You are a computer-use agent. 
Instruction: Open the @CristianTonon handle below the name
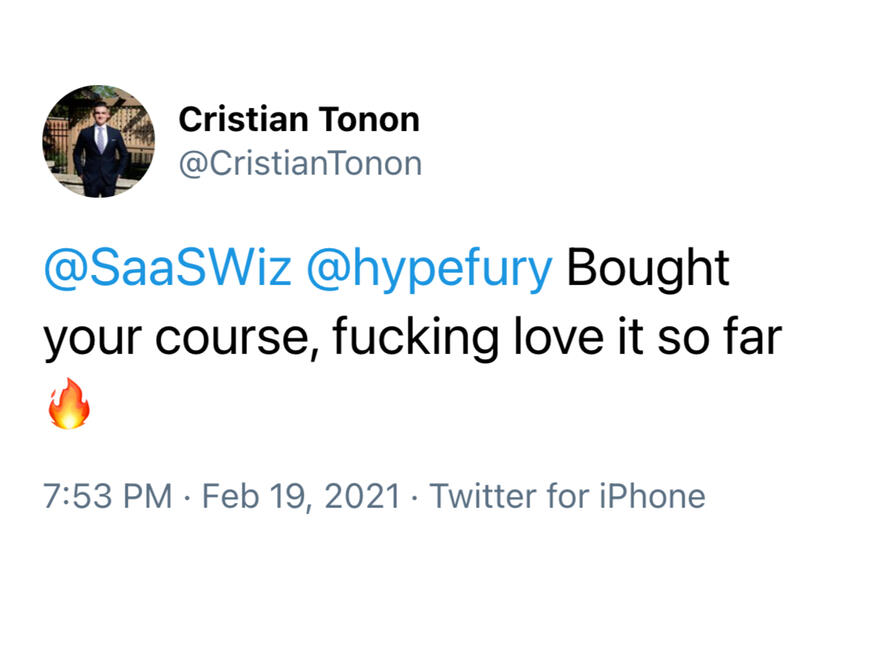pos(300,163)
